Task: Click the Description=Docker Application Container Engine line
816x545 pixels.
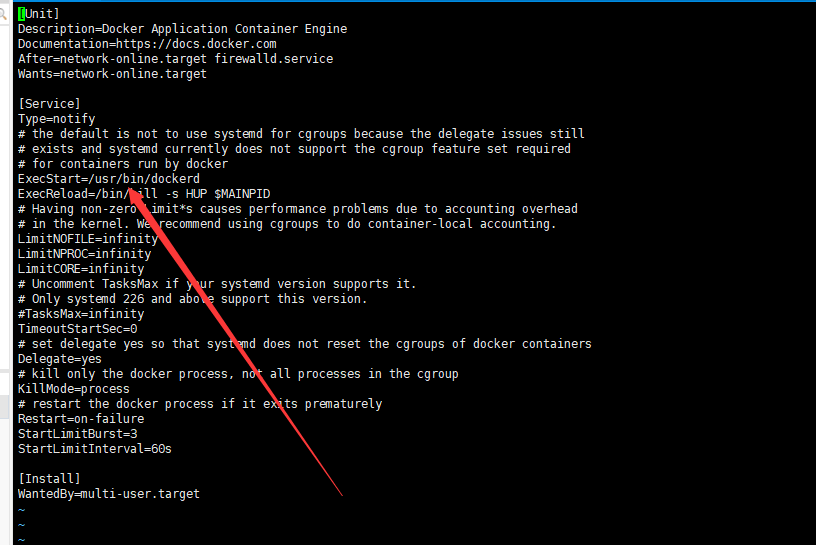Action: [182, 29]
